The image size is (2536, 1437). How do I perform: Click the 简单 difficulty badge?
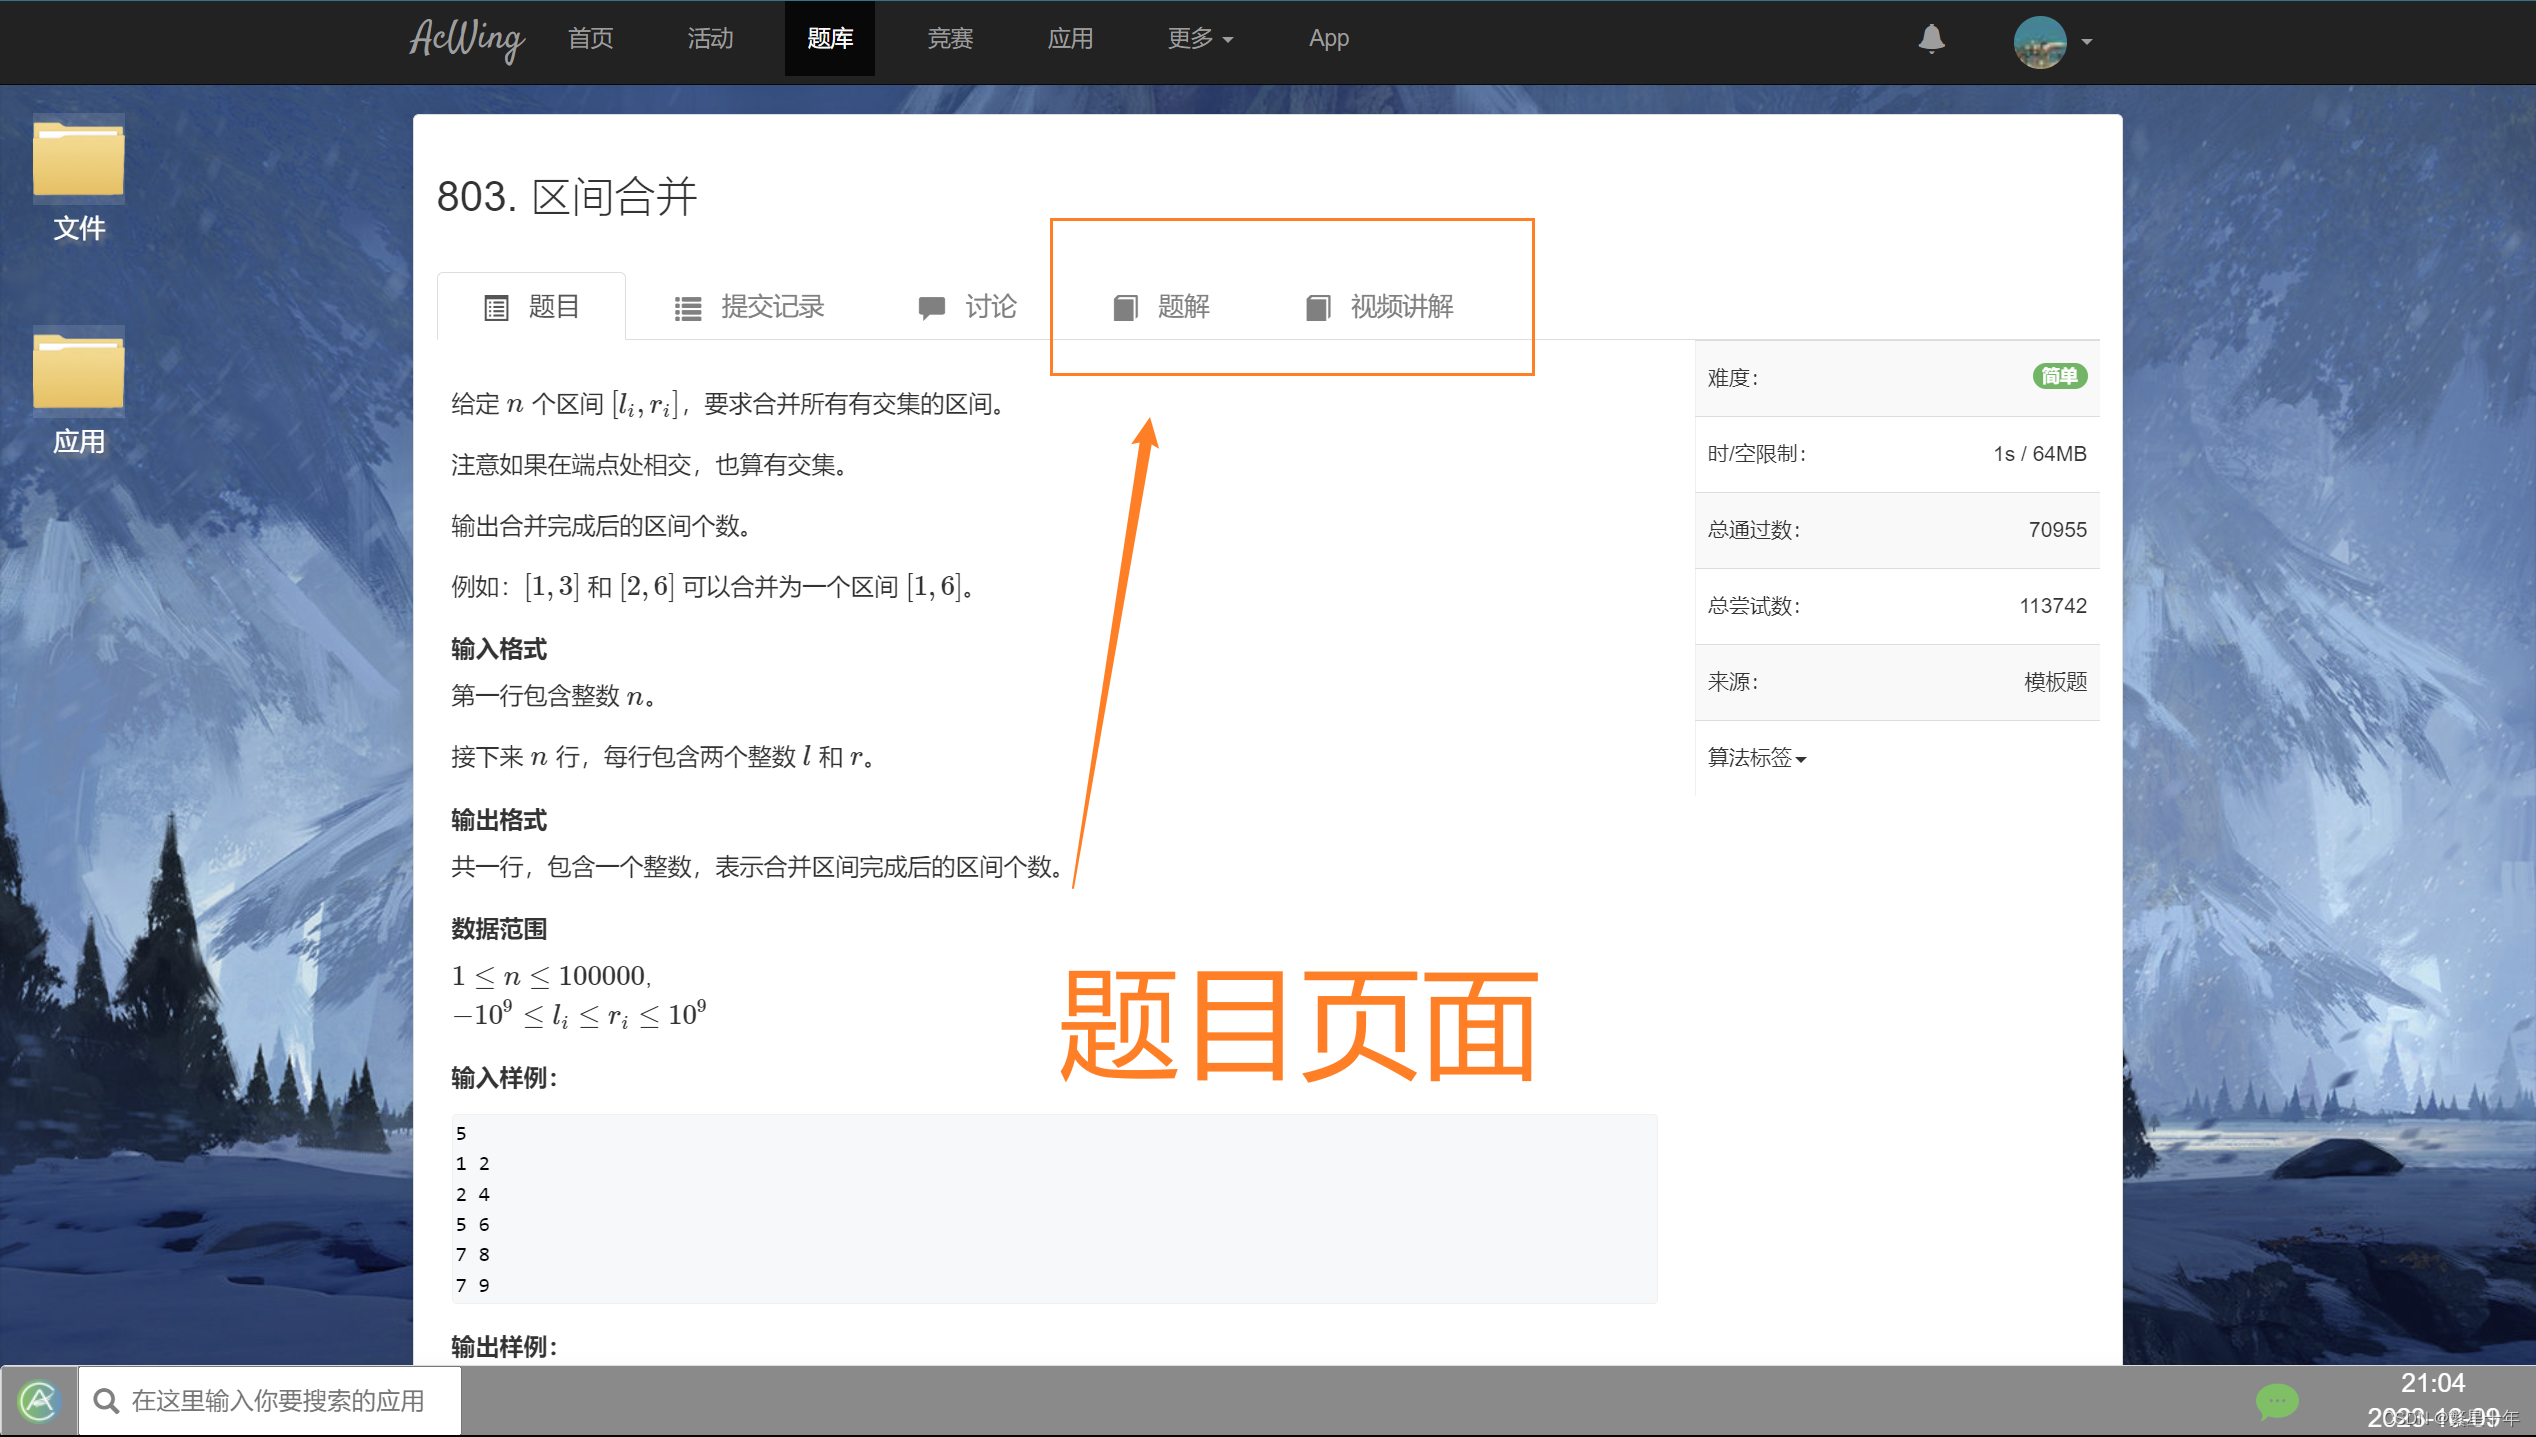[x=2059, y=377]
